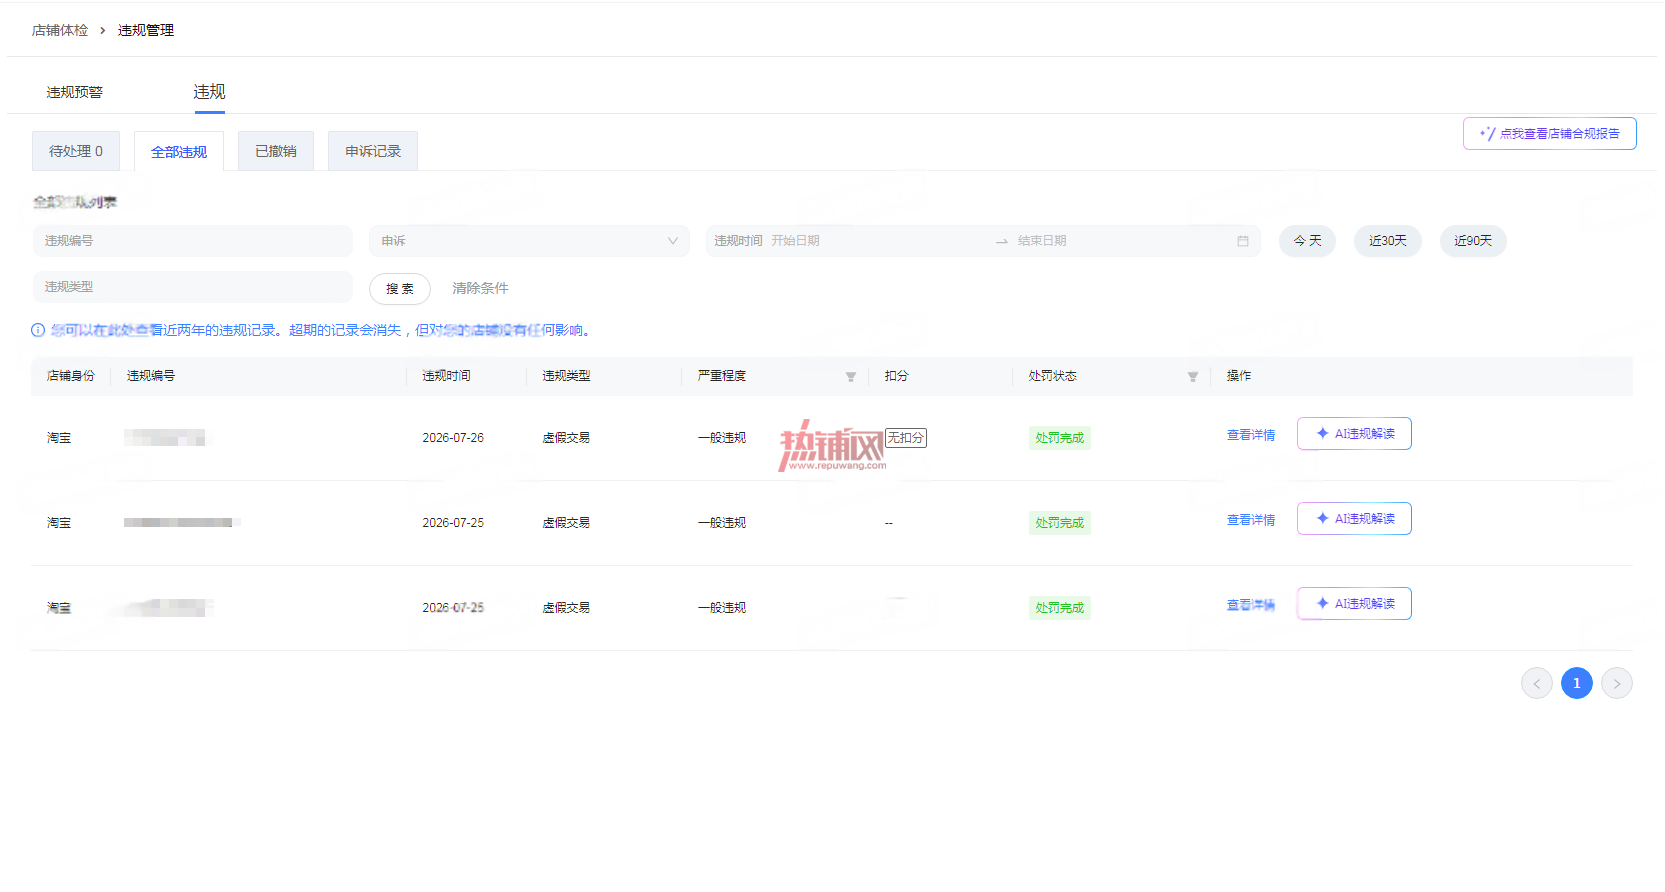Select the 近90天 quick date filter
The image size is (1665, 892).
pos(1473,241)
